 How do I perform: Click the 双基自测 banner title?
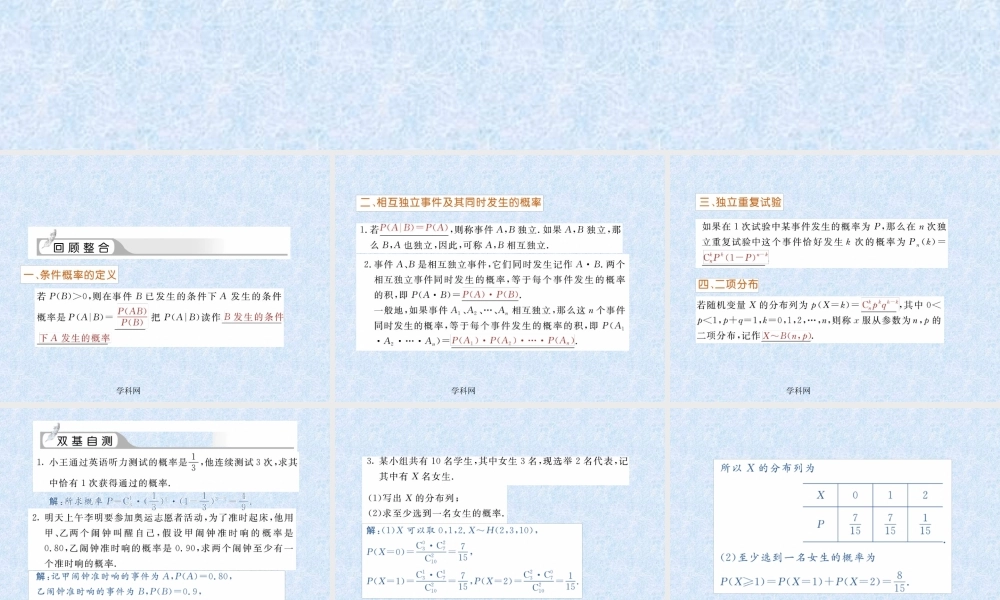click(85, 441)
